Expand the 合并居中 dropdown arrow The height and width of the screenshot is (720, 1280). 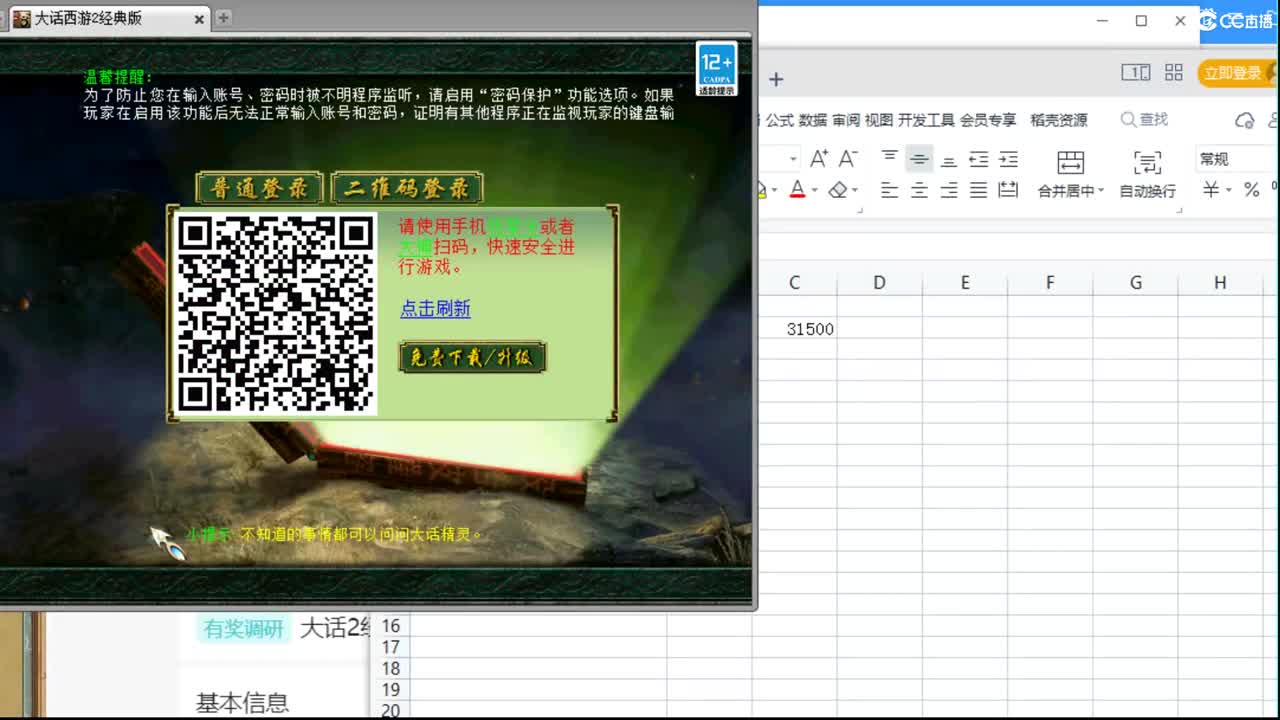tap(1101, 191)
